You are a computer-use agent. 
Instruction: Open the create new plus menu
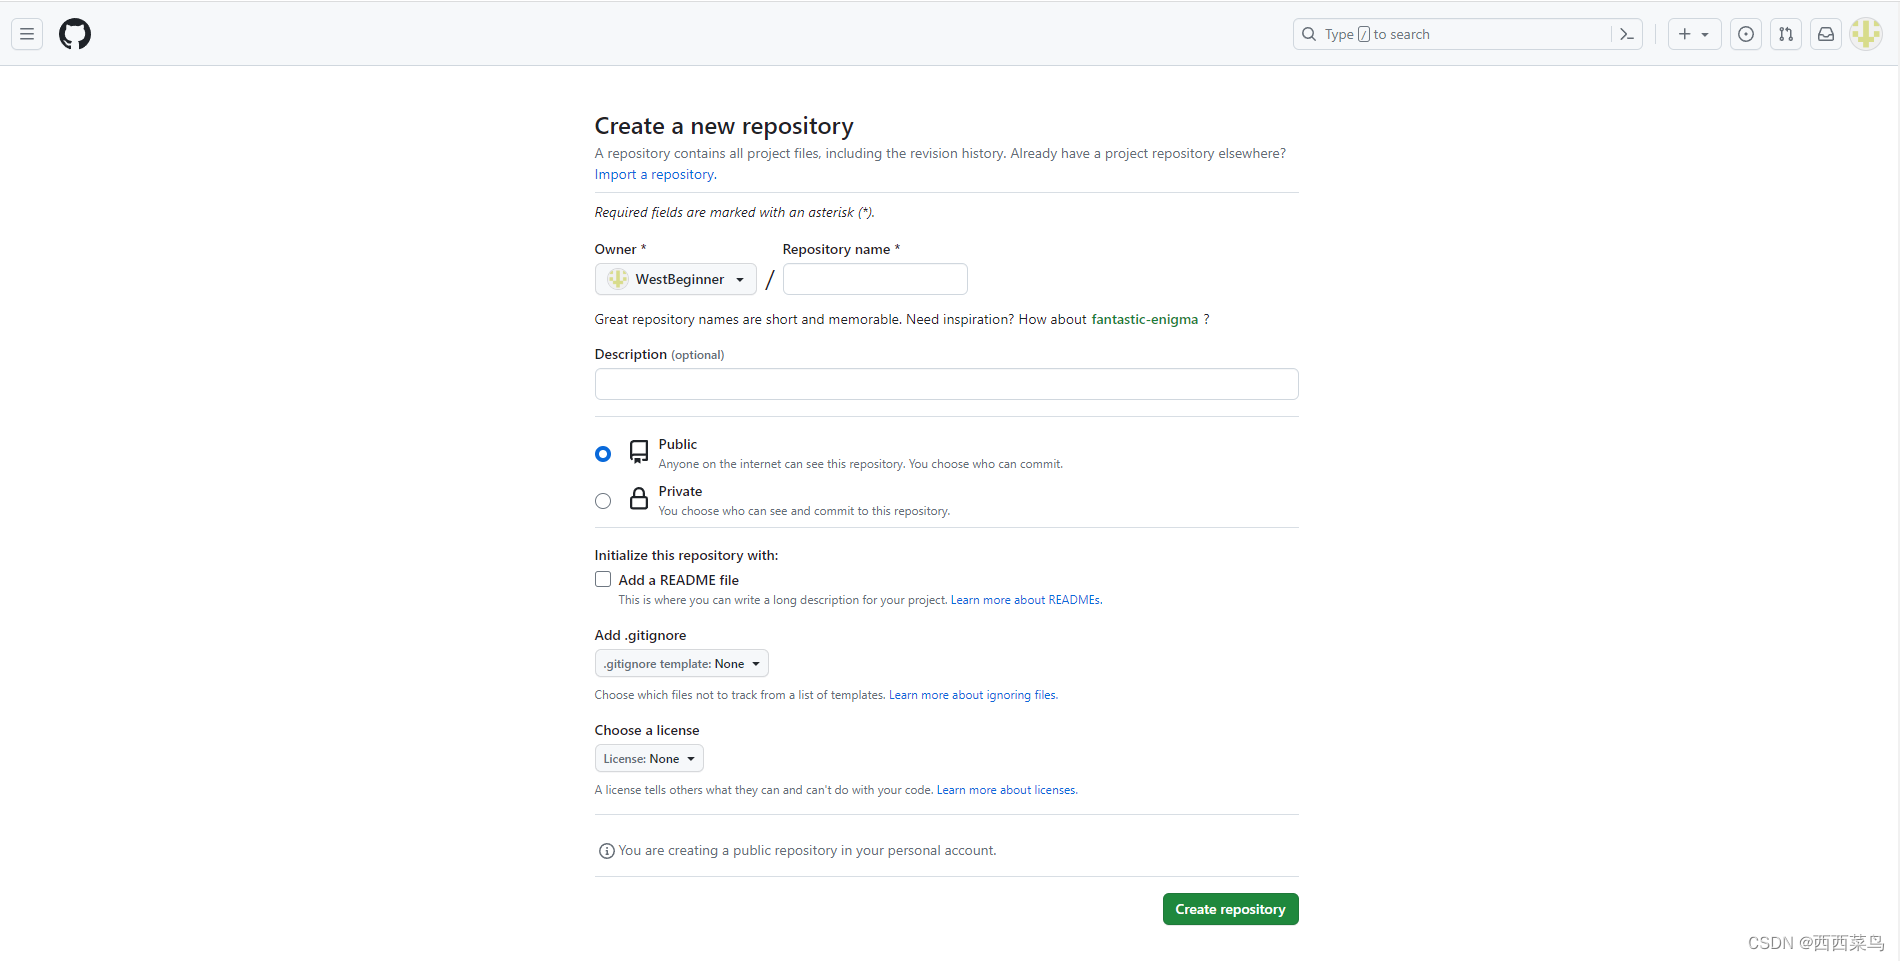(x=1694, y=34)
